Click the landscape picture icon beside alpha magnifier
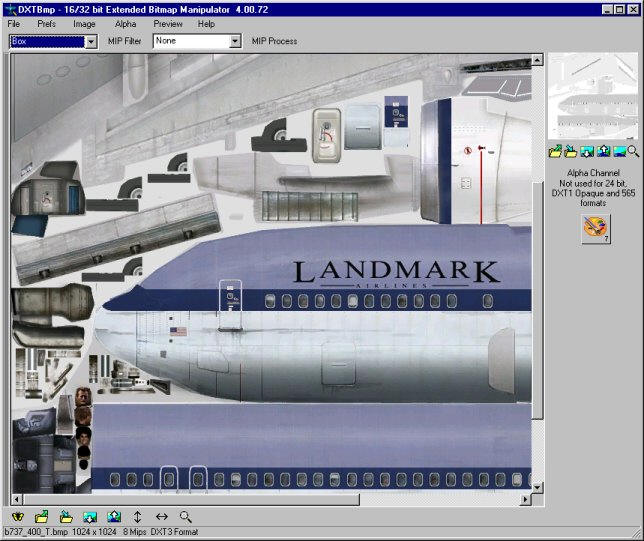Viewport: 644px width, 541px height. (619, 151)
